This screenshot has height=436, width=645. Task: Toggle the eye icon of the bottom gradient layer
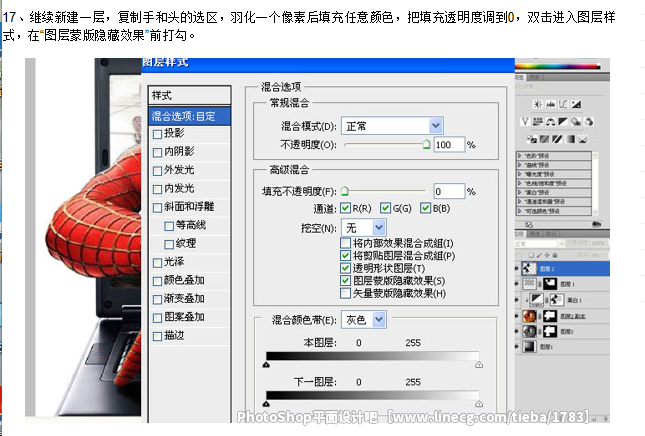[x=517, y=347]
